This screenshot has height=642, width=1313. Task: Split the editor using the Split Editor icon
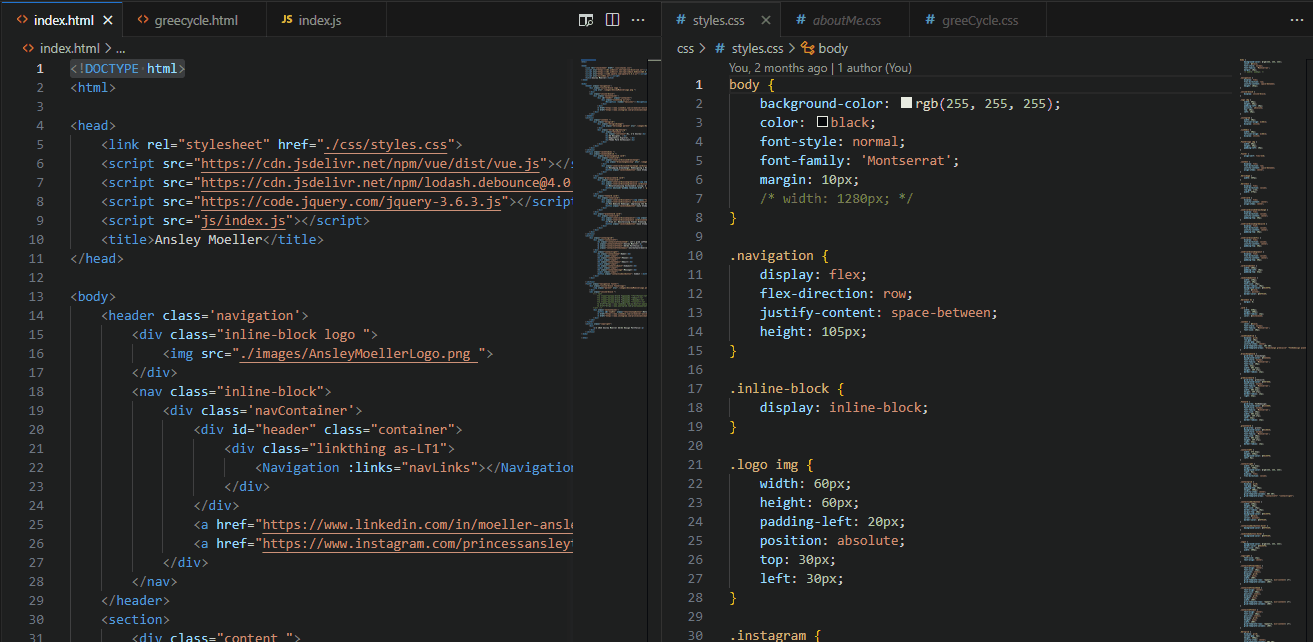[612, 19]
